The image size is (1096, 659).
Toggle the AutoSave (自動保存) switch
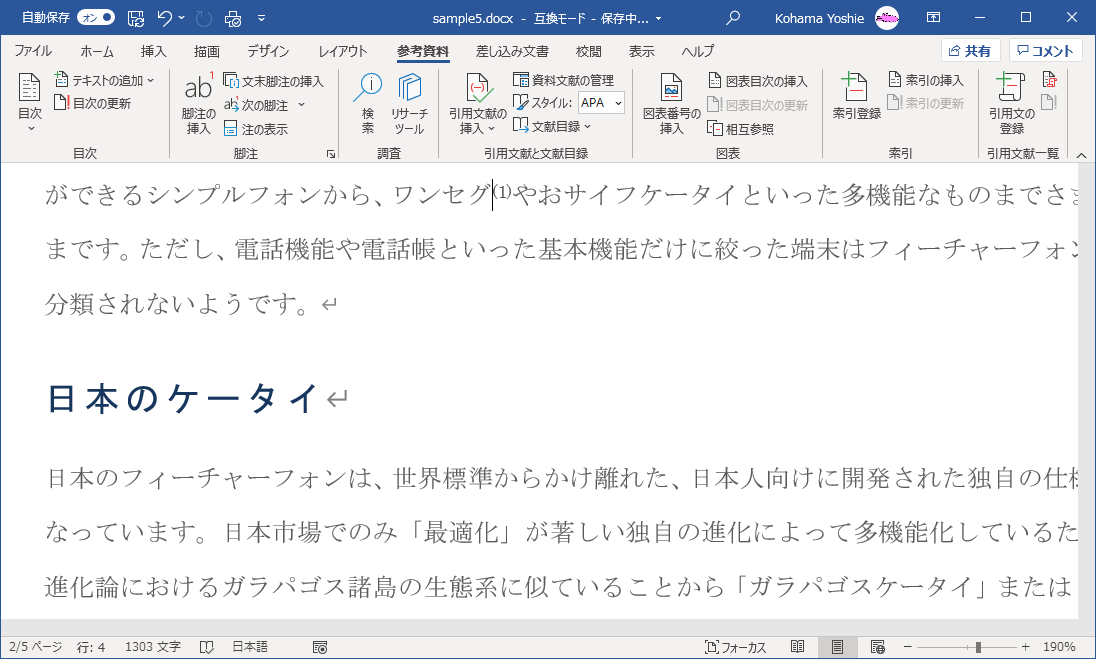click(96, 17)
